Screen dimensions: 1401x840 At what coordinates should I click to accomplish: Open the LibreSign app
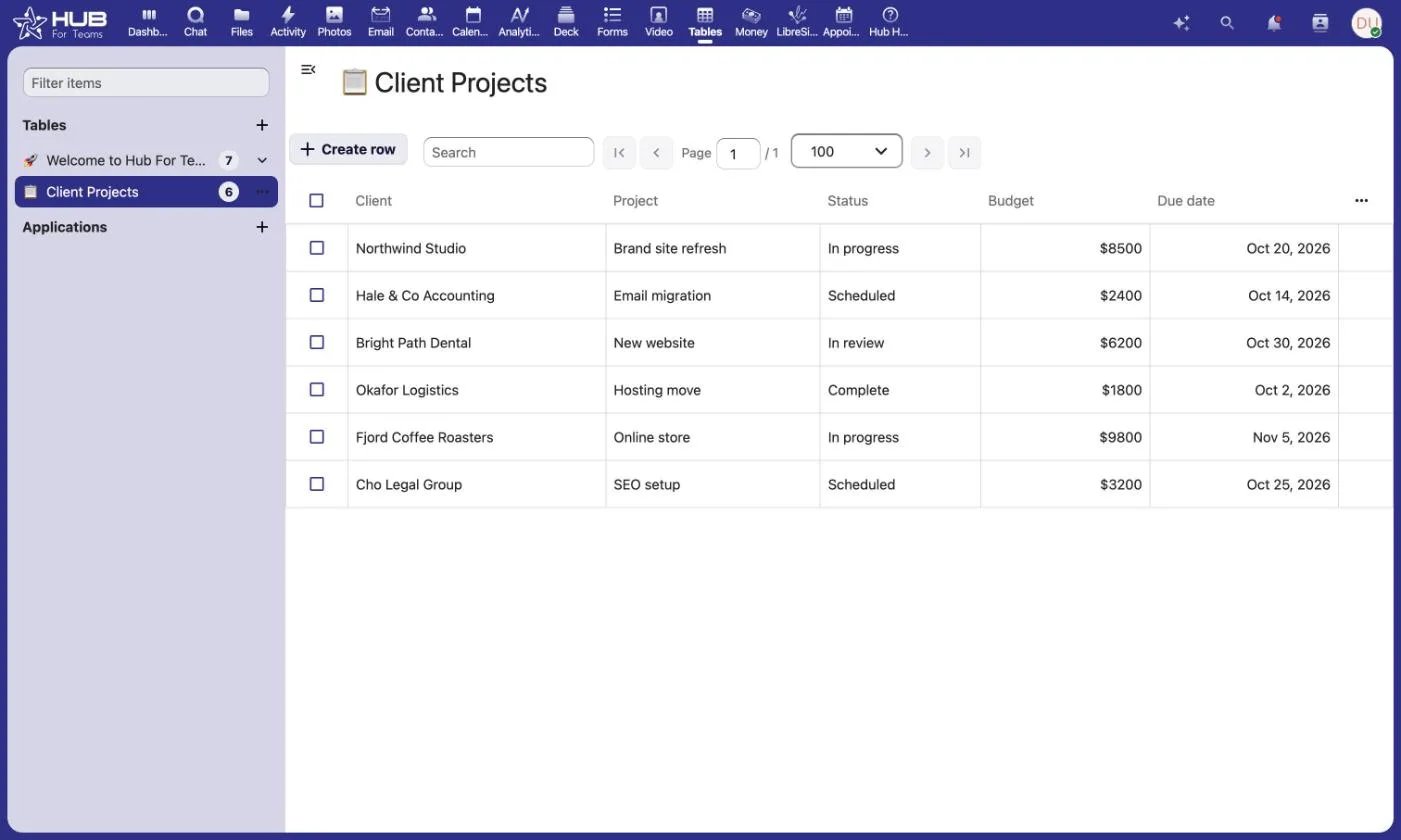(797, 22)
